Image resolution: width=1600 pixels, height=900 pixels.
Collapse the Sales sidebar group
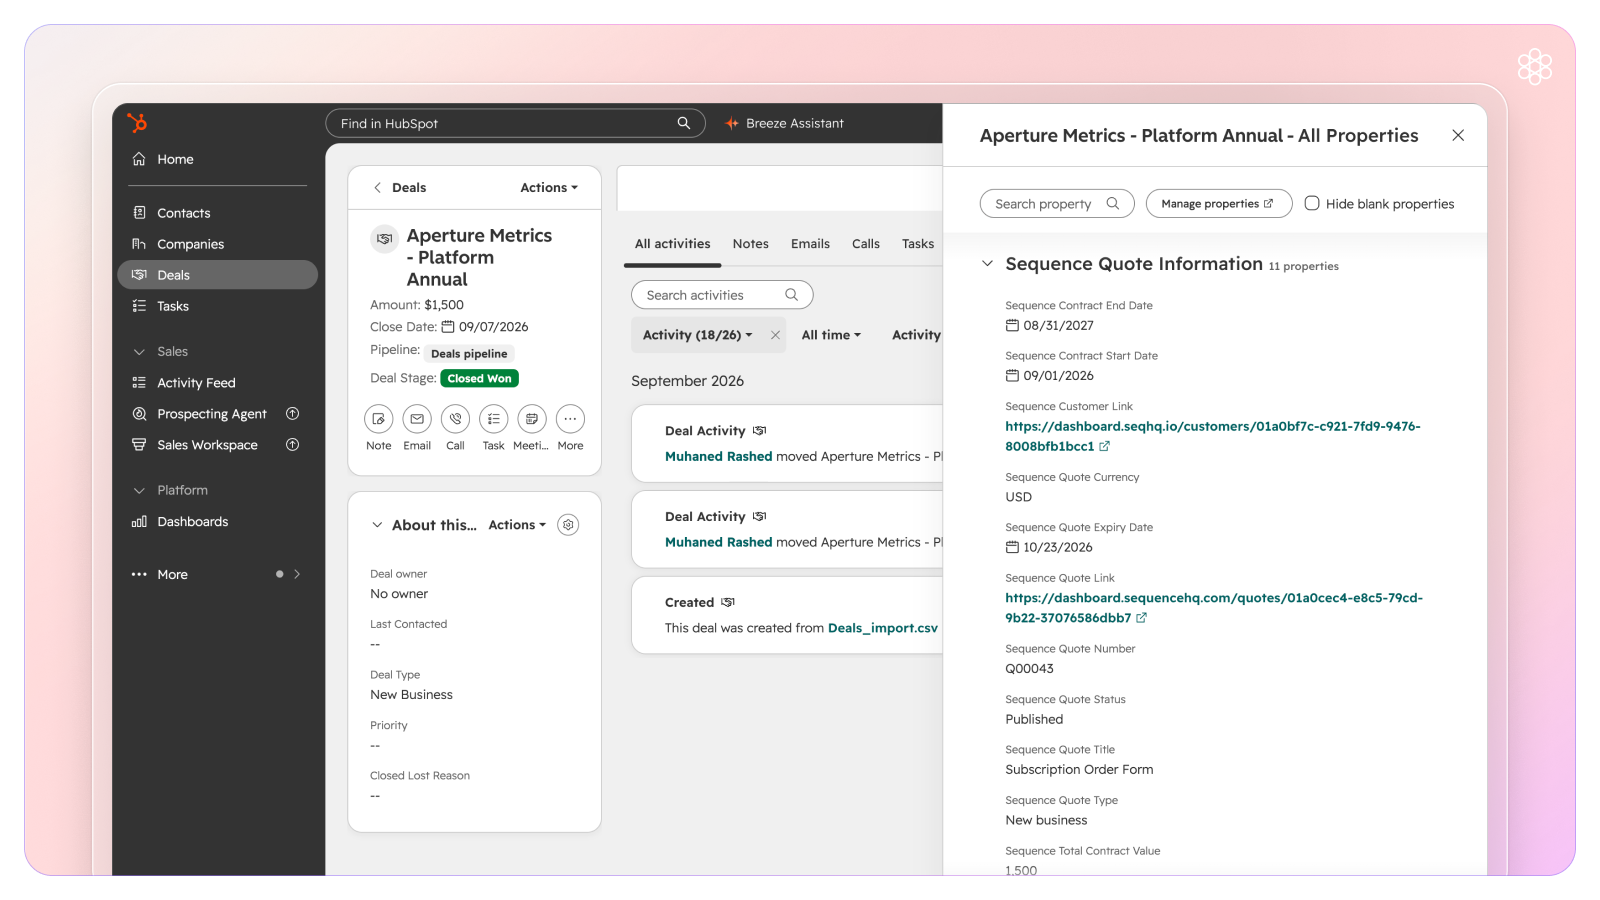click(x=139, y=352)
